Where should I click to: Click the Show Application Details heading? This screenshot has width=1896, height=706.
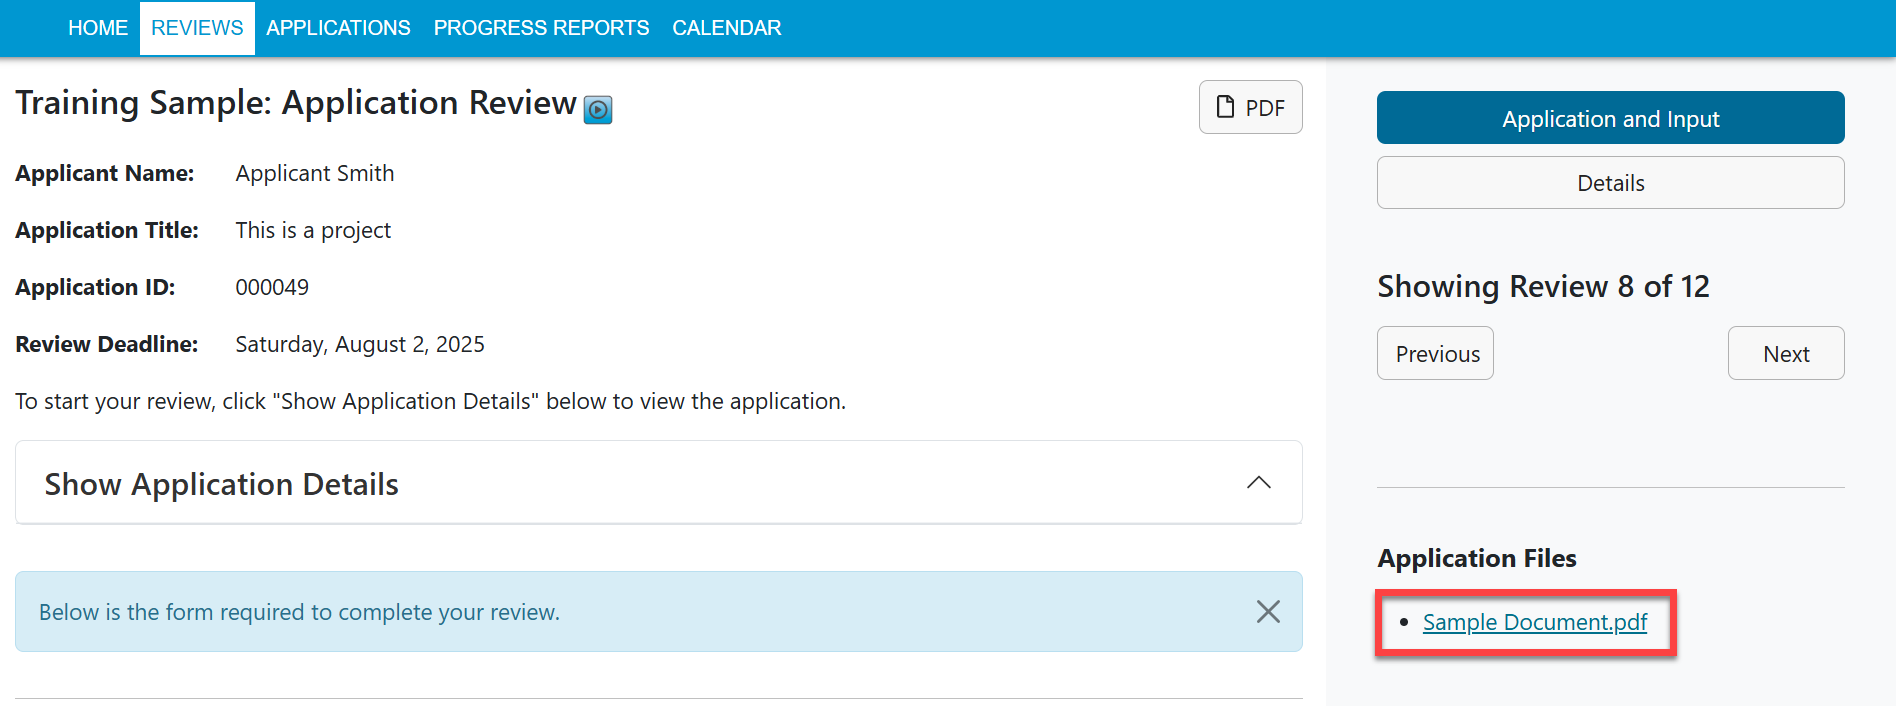[222, 484]
